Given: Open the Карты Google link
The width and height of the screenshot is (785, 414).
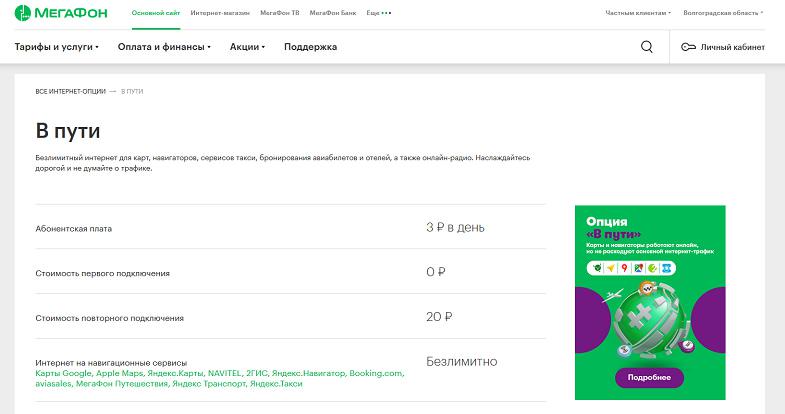Looking at the screenshot, I should [64, 373].
